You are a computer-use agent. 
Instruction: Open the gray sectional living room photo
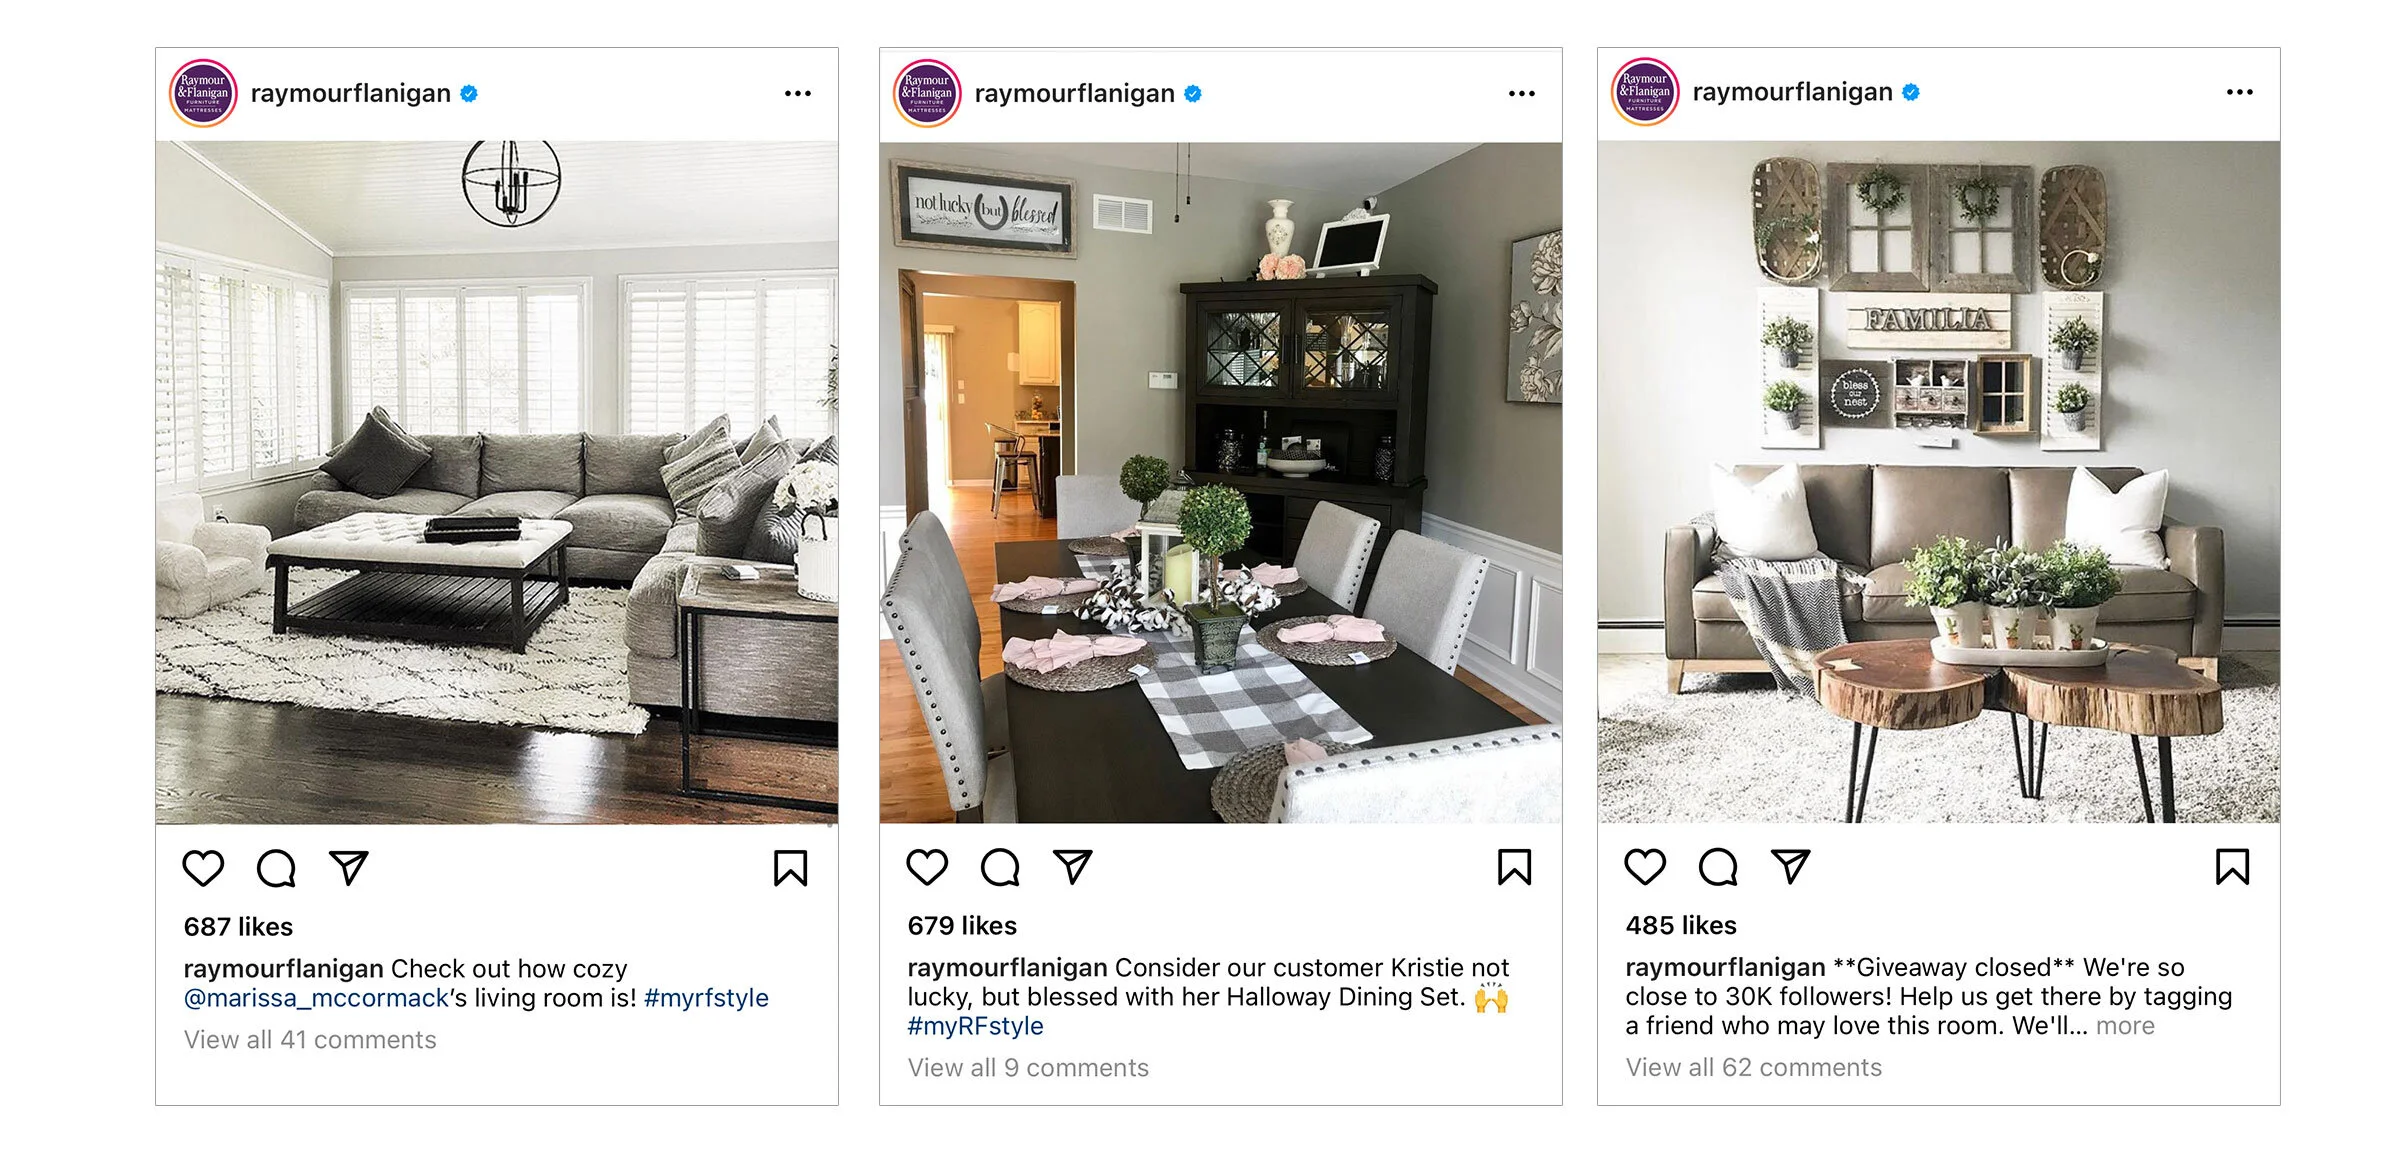(x=497, y=482)
